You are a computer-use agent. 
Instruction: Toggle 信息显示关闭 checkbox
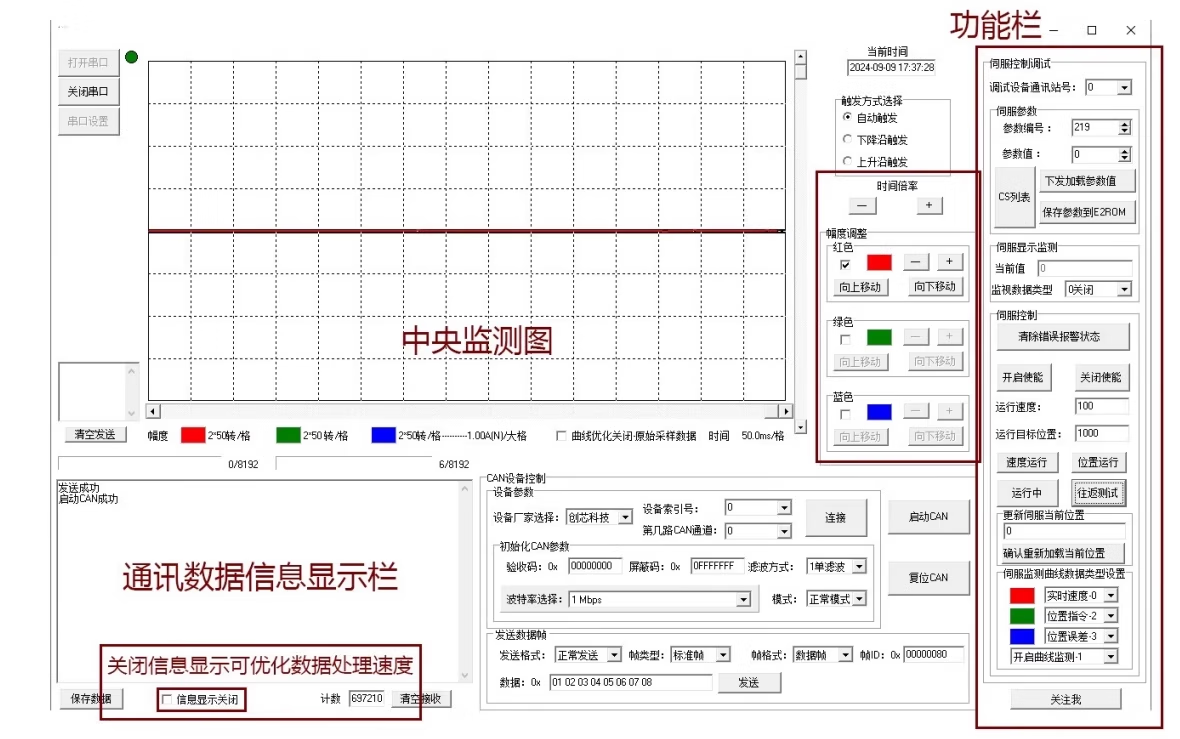167,699
